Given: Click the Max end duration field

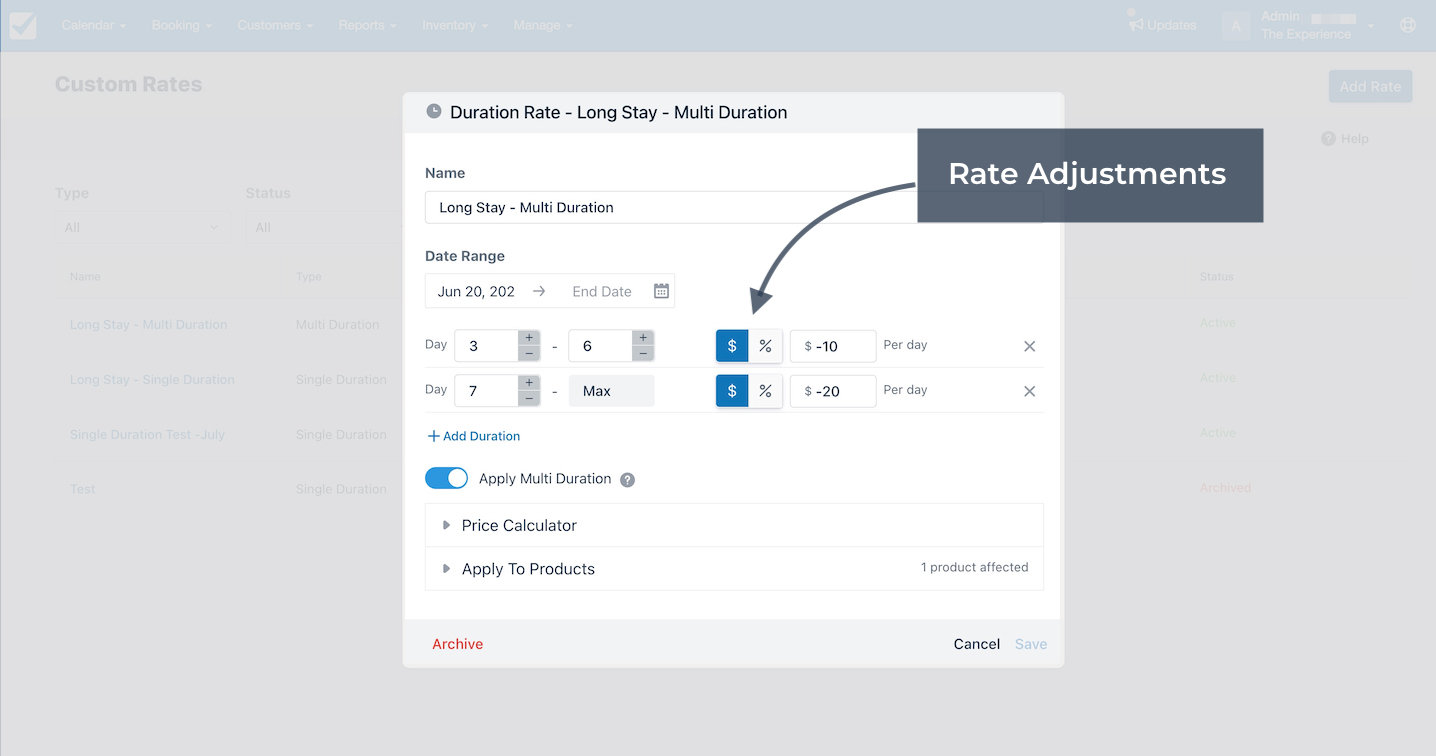Looking at the screenshot, I should pos(611,391).
